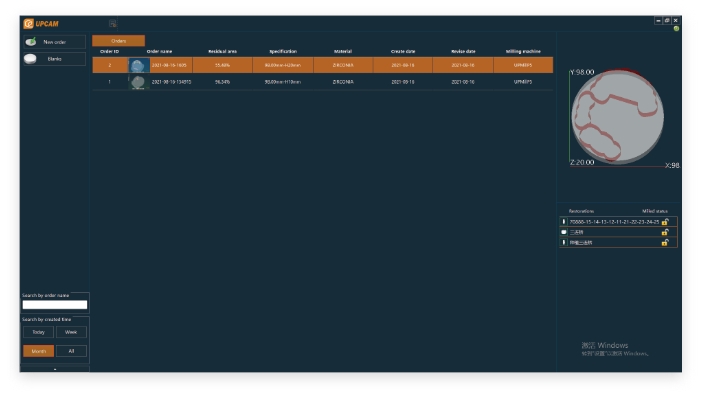The width and height of the screenshot is (702, 396).
Task: Click the second restoration's white block icon
Action: click(564, 232)
